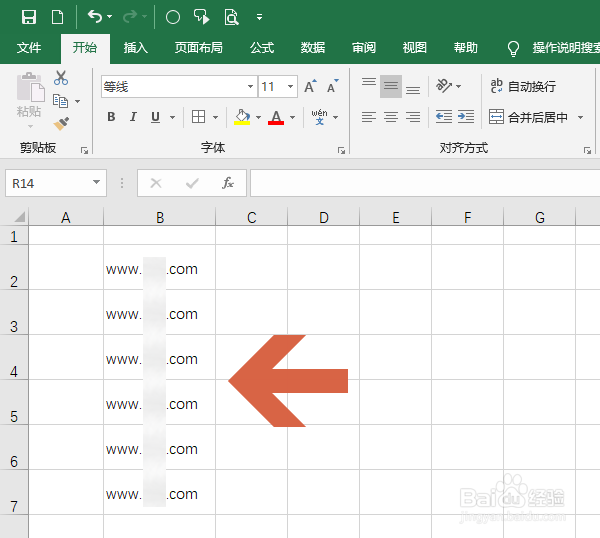The height and width of the screenshot is (538, 600).
Task: Apply red font color
Action: (x=276, y=117)
